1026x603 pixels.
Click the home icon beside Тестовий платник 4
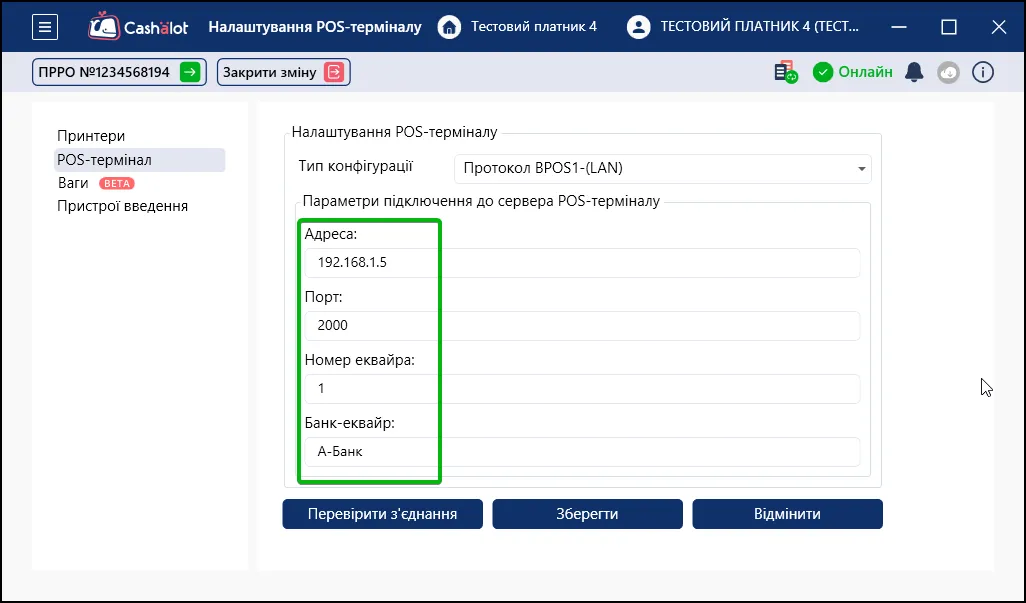[x=449, y=27]
